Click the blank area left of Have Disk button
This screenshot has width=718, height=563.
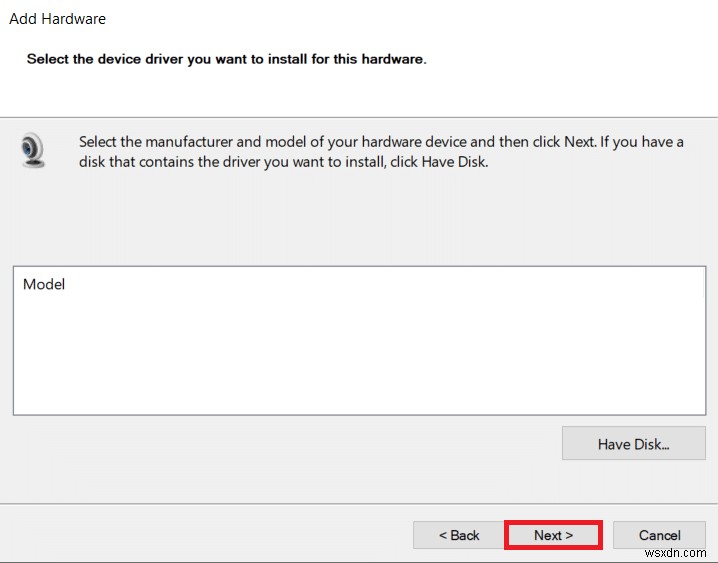click(x=280, y=444)
